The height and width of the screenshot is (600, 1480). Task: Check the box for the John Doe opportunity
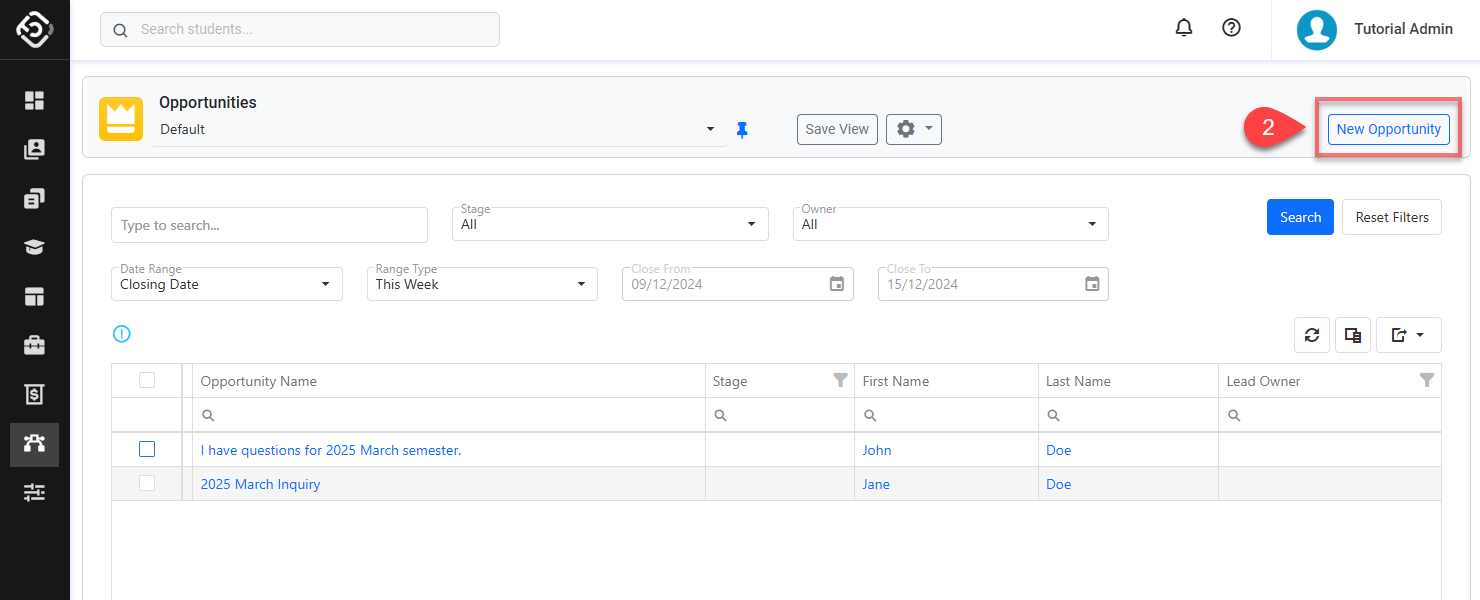pos(147,450)
